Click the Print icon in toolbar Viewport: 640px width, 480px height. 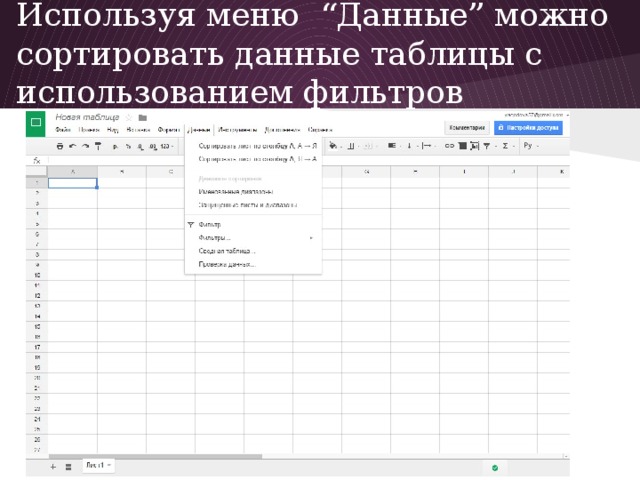pos(60,146)
